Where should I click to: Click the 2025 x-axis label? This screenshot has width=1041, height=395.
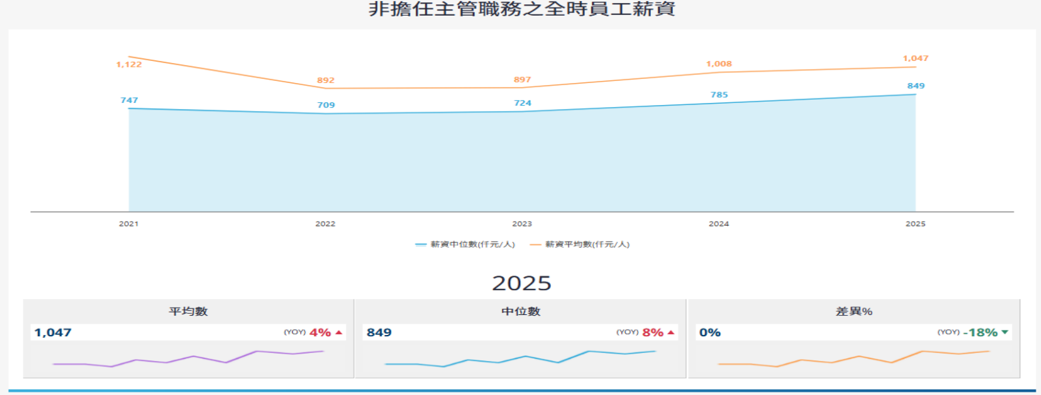tap(916, 224)
